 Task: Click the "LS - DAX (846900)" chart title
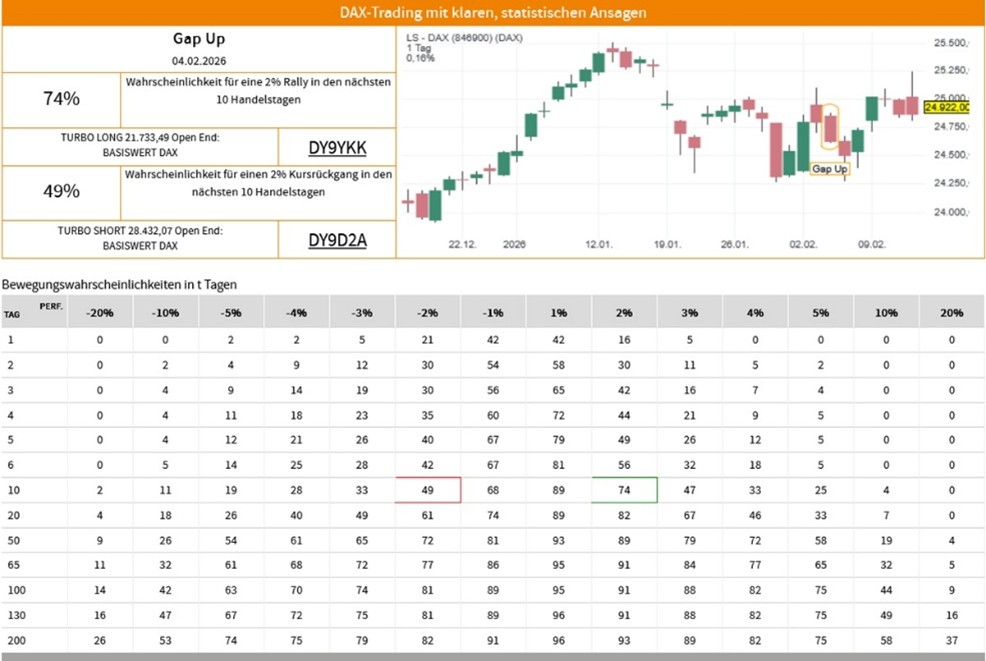[x=464, y=38]
